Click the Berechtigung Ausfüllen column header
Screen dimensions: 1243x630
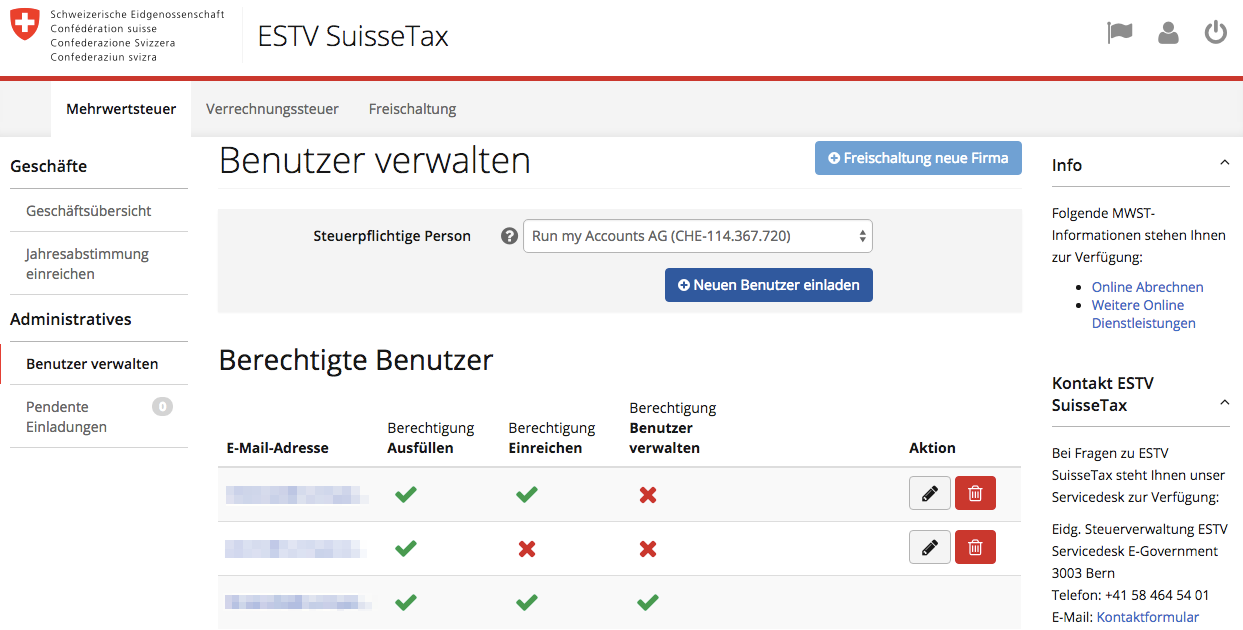pyautogui.click(x=431, y=438)
